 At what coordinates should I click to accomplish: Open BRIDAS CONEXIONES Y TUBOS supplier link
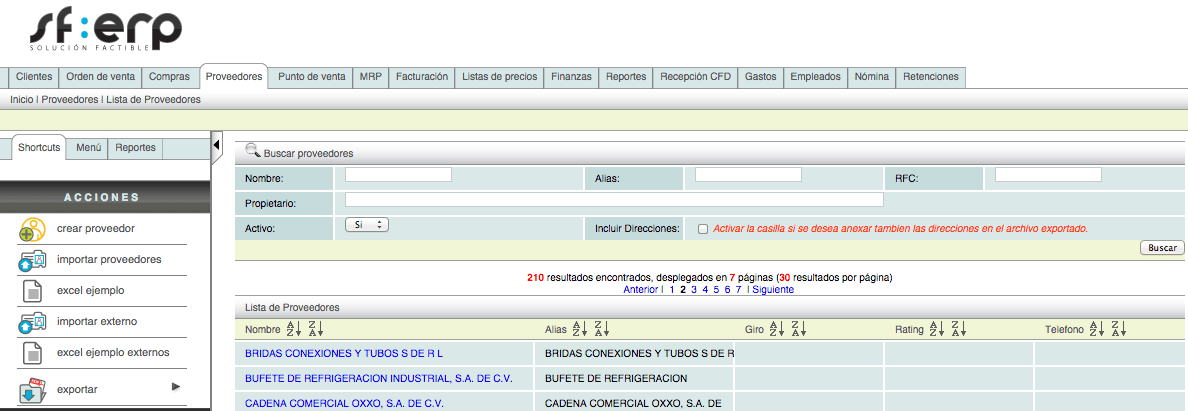[x=343, y=354]
